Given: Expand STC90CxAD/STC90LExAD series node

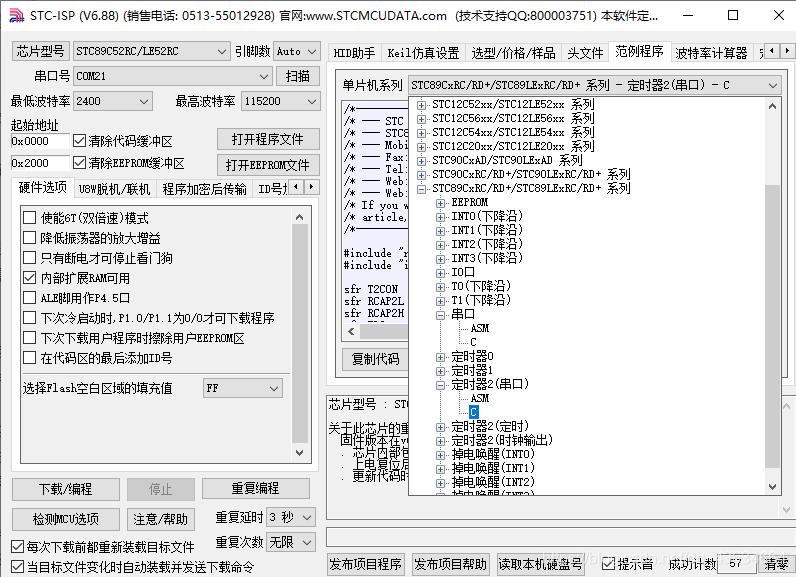Looking at the screenshot, I should click(421, 161).
